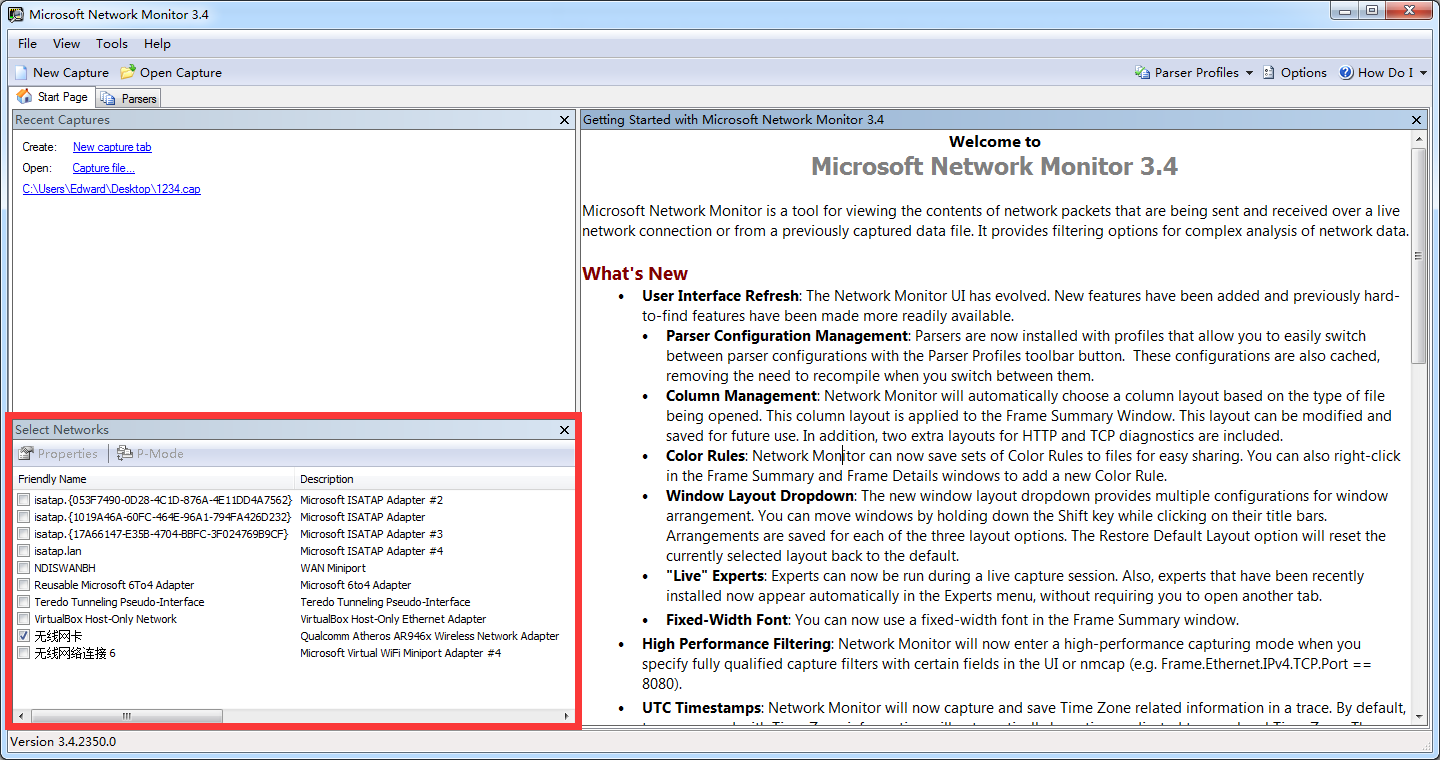
Task: Open the Tools menu
Action: pyautogui.click(x=111, y=43)
